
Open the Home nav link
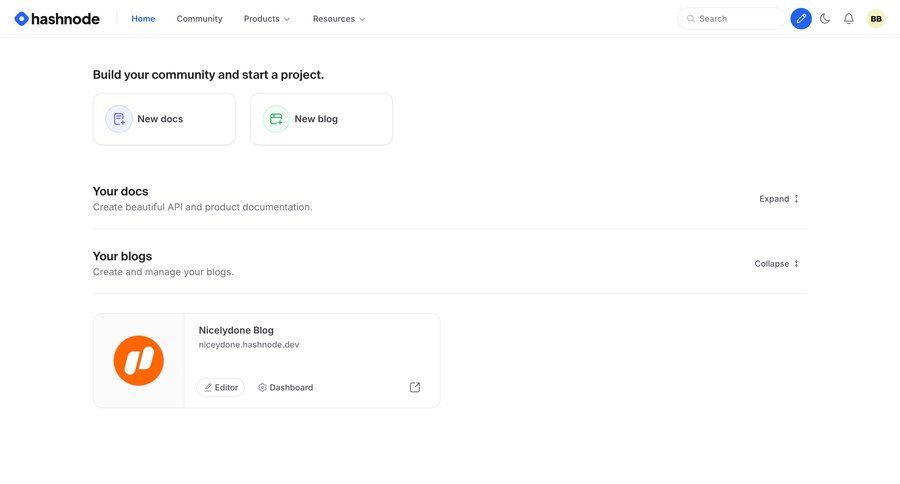143,19
